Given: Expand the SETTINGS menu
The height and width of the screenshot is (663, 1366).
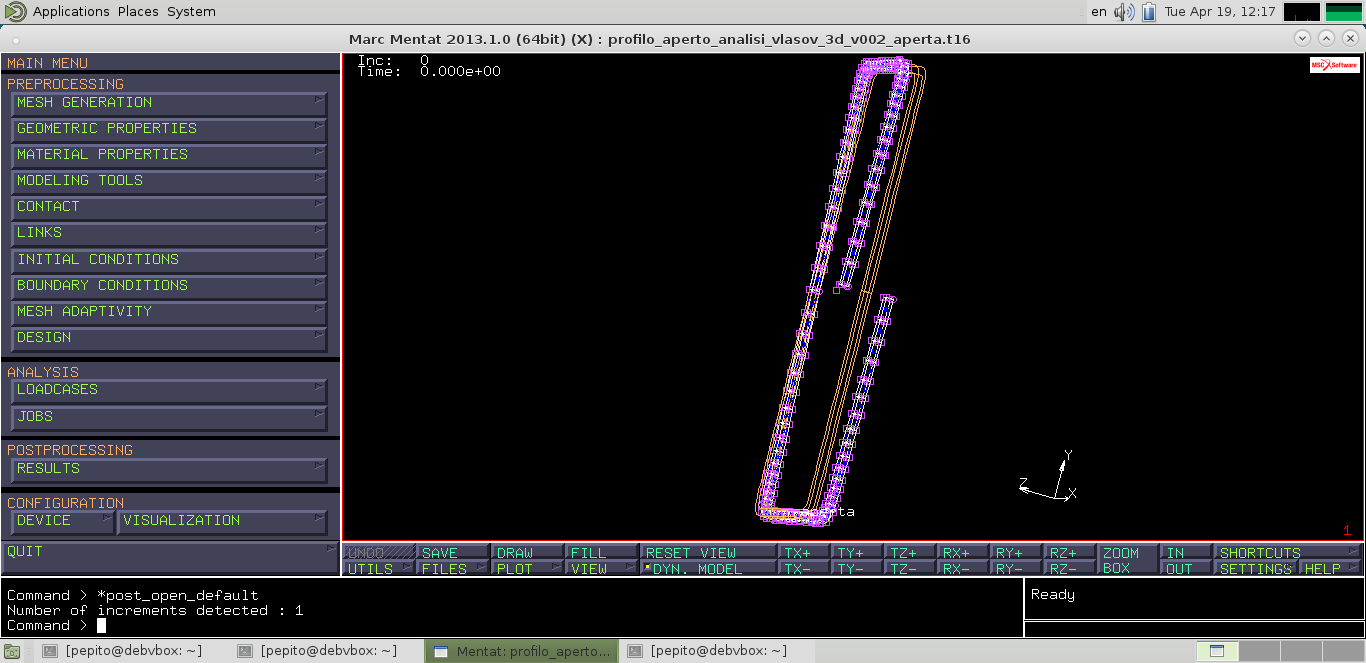Looking at the screenshot, I should point(1256,568).
